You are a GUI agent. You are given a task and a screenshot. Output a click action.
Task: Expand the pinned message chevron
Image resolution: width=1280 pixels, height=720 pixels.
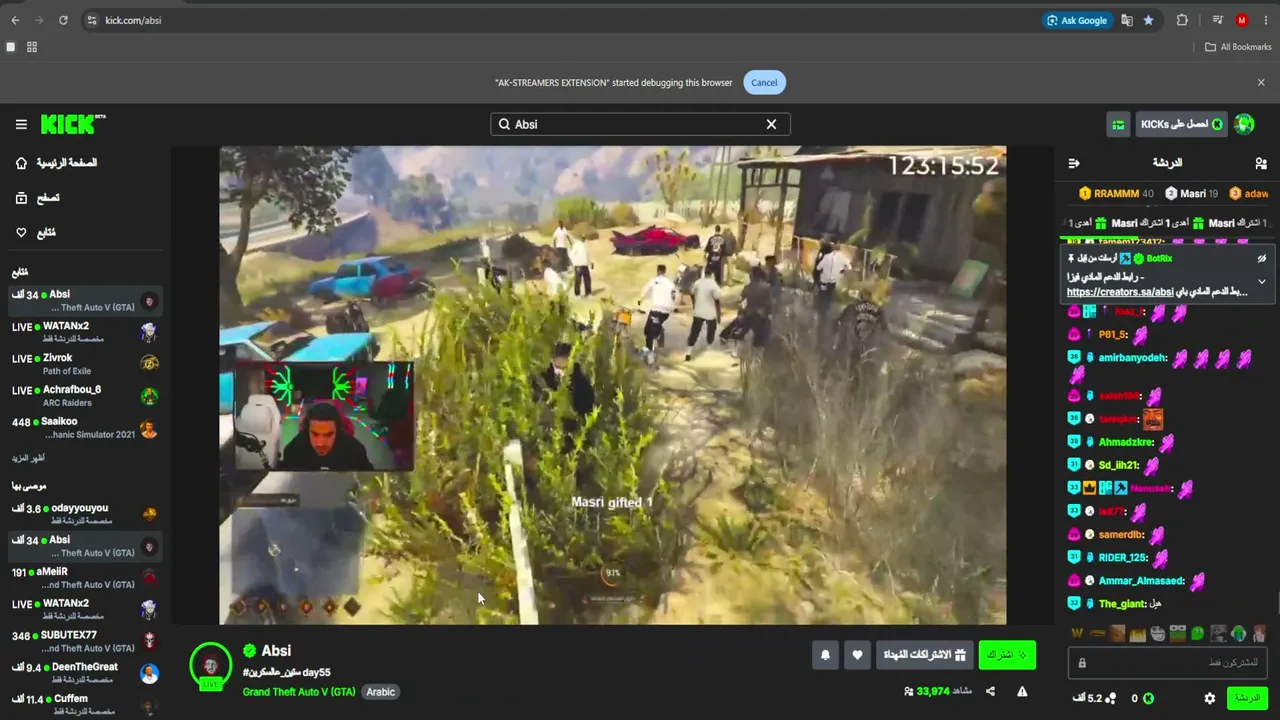(x=1262, y=282)
